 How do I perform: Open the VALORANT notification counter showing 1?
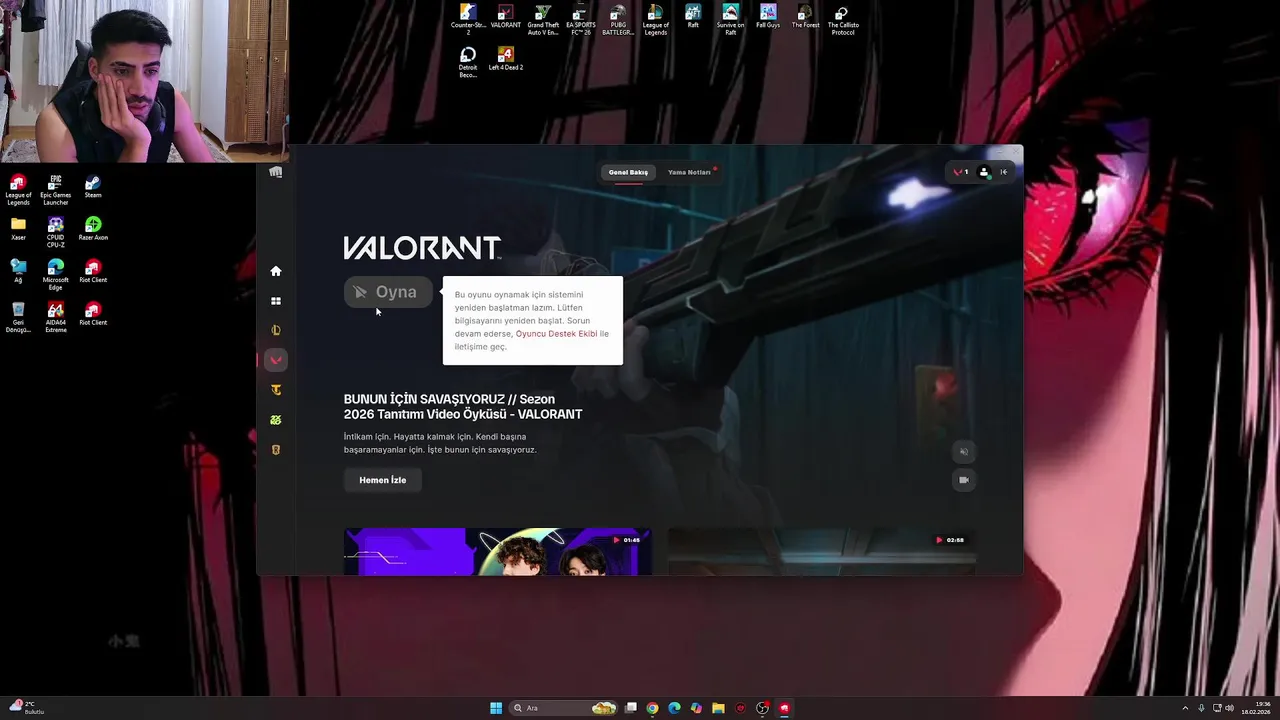pos(961,172)
